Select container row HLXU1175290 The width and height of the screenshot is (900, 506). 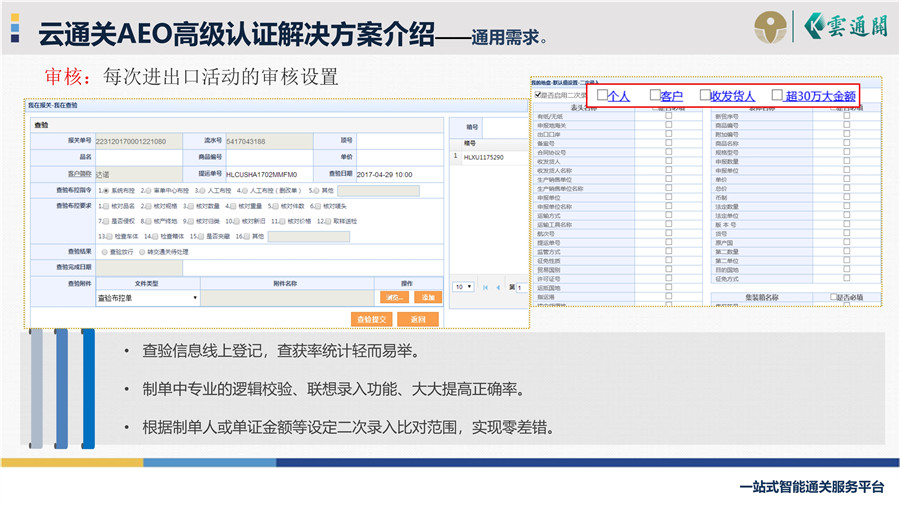tap(489, 157)
